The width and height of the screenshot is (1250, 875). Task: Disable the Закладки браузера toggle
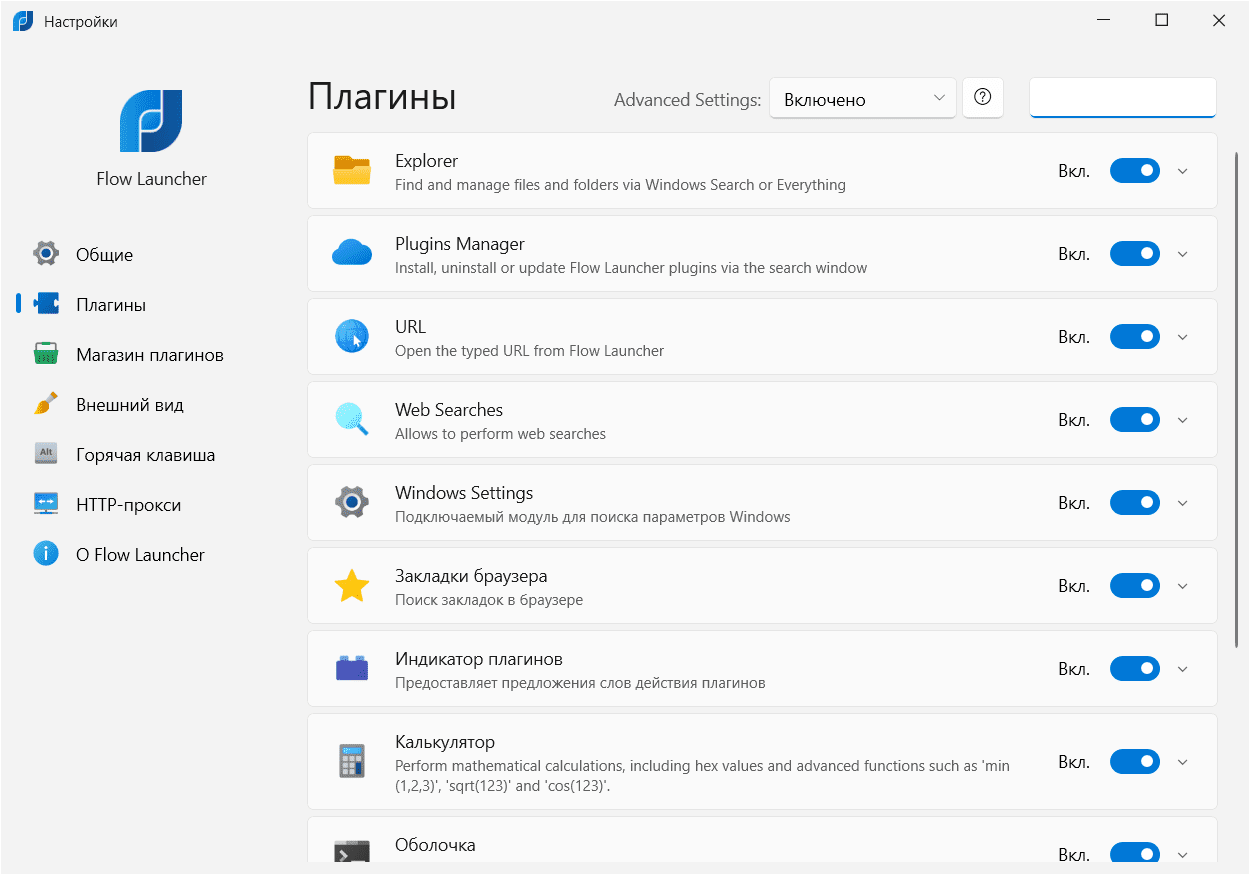(x=1135, y=586)
